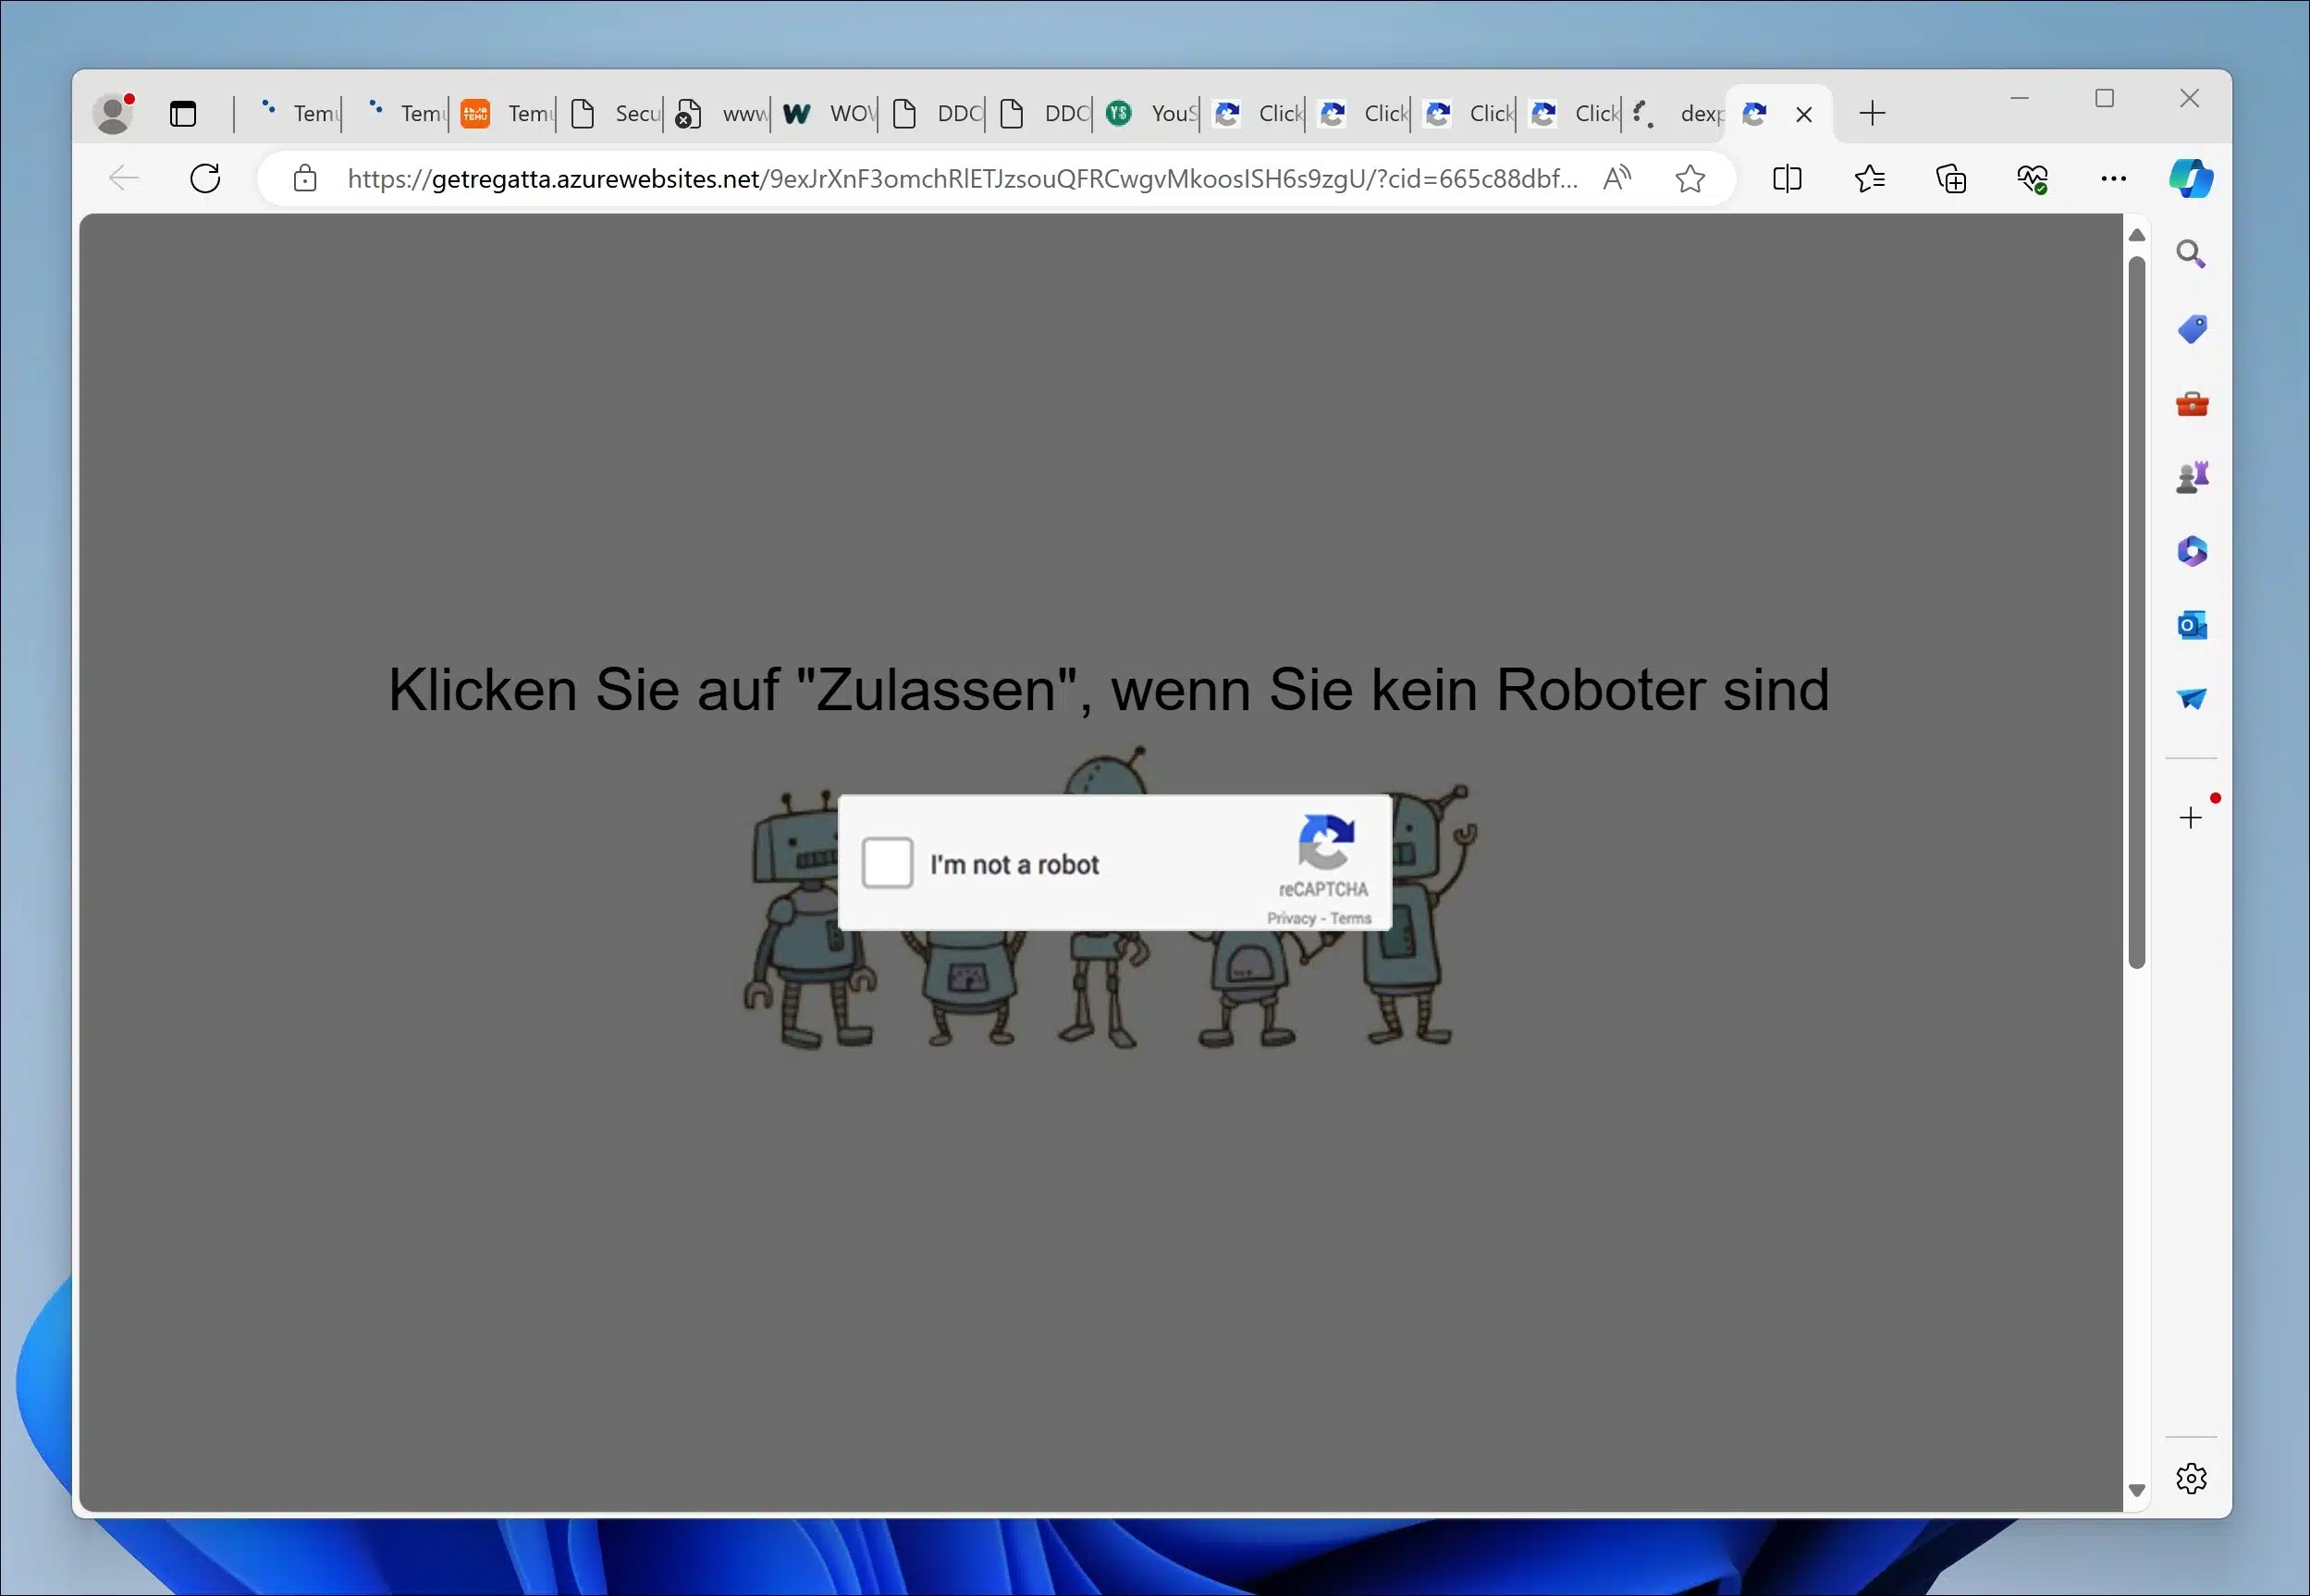Select the address bar URL field
Viewport: 2310px width, 1596px height.
pyautogui.click(x=964, y=178)
